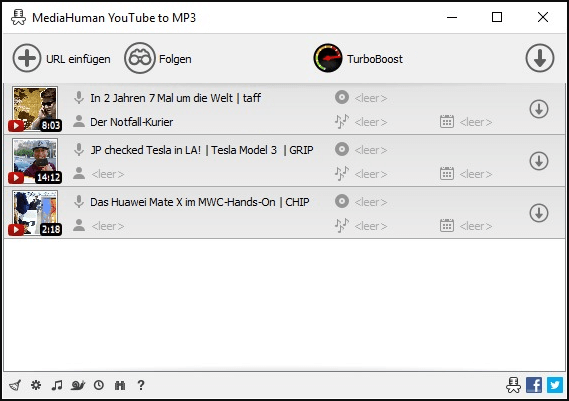Click the broom clear-list icon in status bar
The height and width of the screenshot is (401, 569).
(15, 385)
